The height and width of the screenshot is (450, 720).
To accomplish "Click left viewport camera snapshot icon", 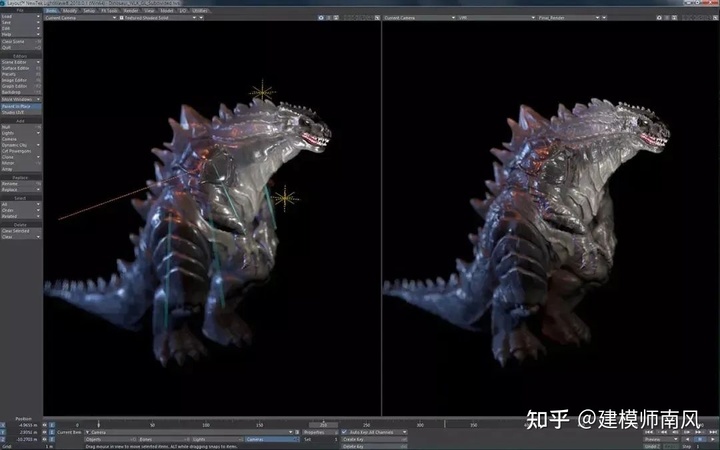I will [321, 18].
